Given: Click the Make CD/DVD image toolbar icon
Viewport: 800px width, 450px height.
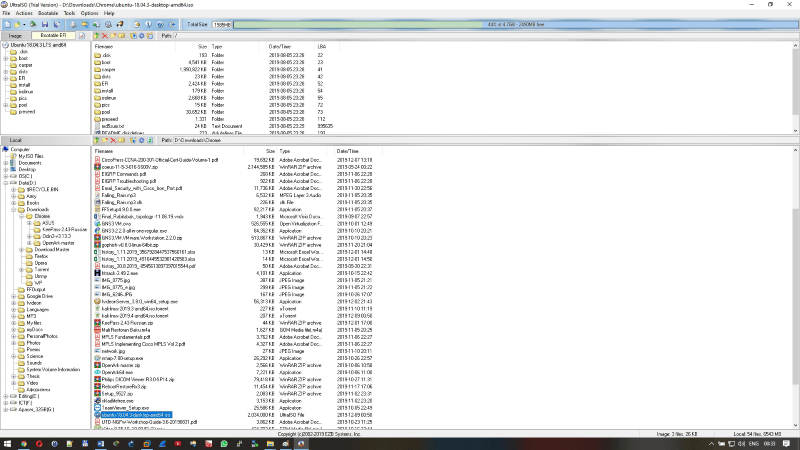Looking at the screenshot, I should point(73,24).
